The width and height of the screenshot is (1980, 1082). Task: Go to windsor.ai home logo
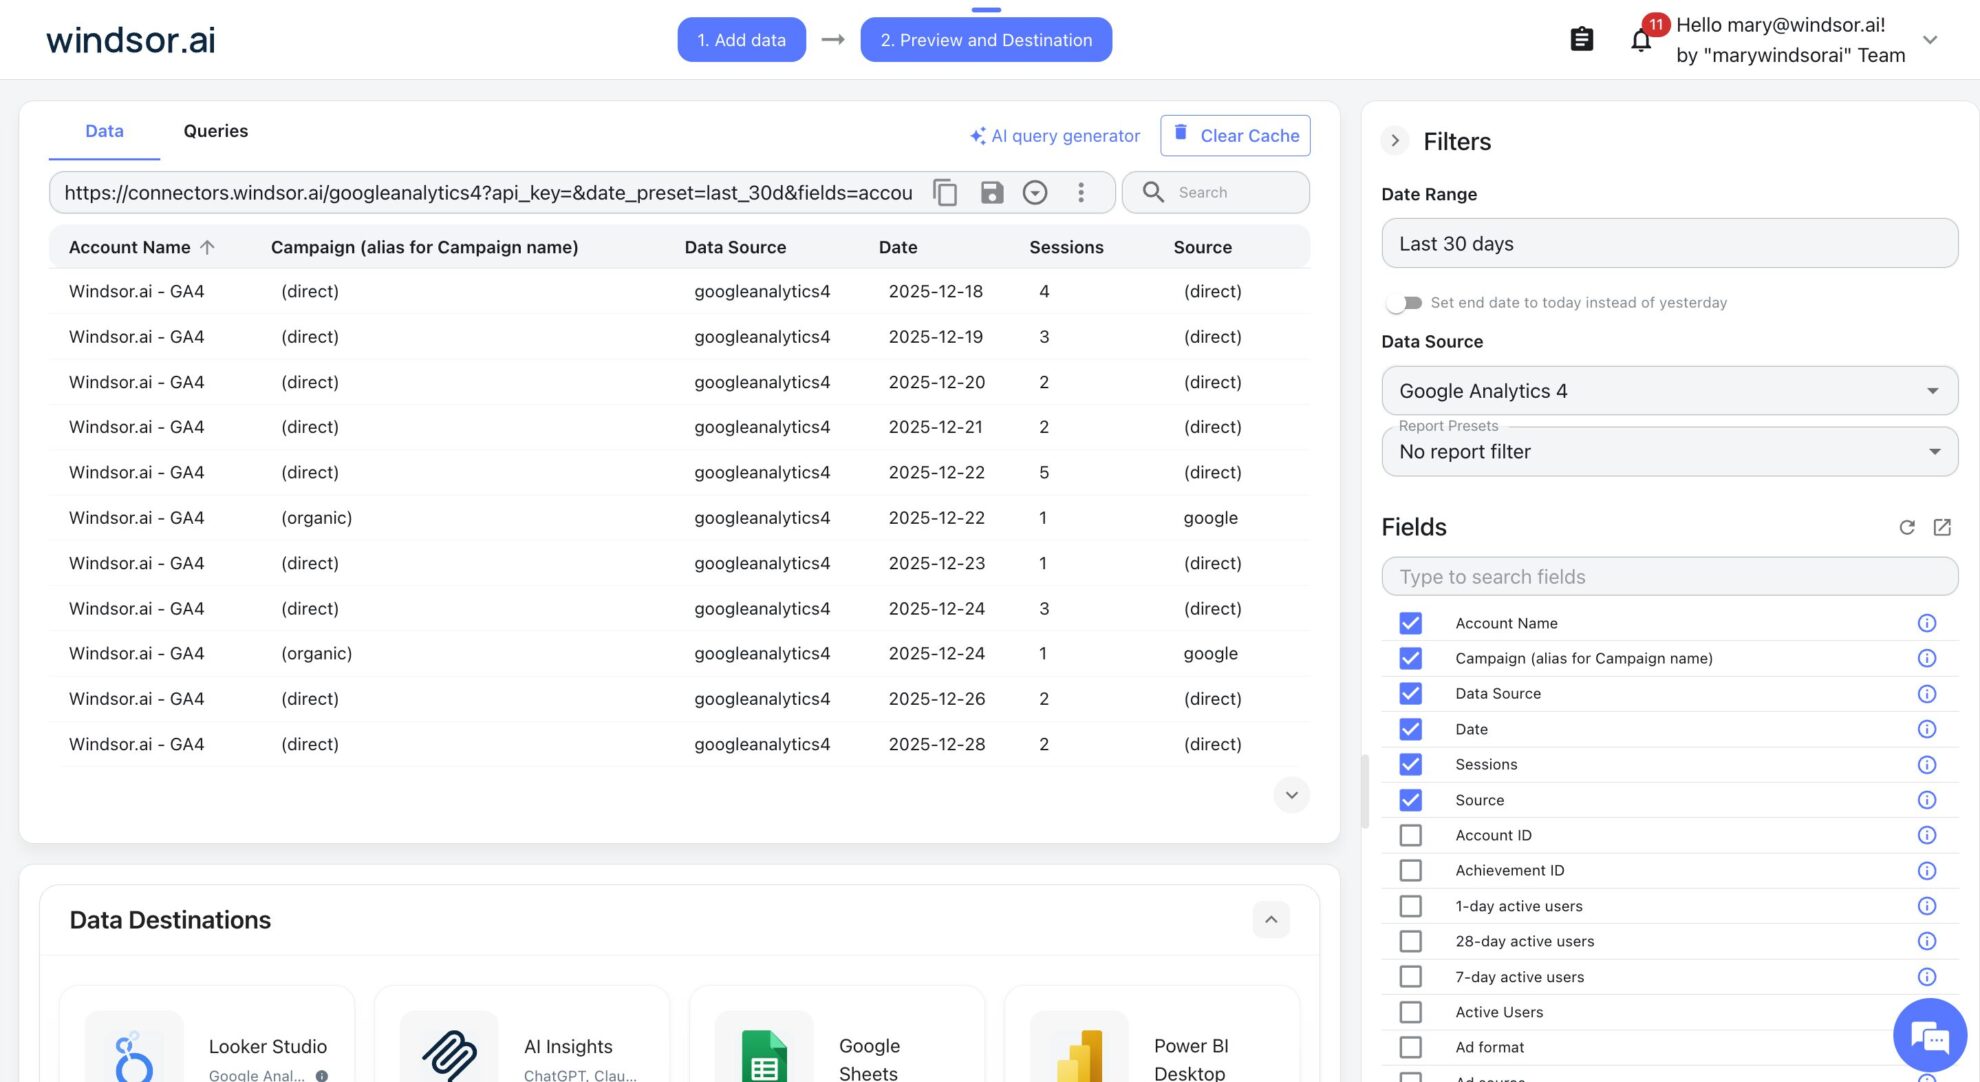130,40
